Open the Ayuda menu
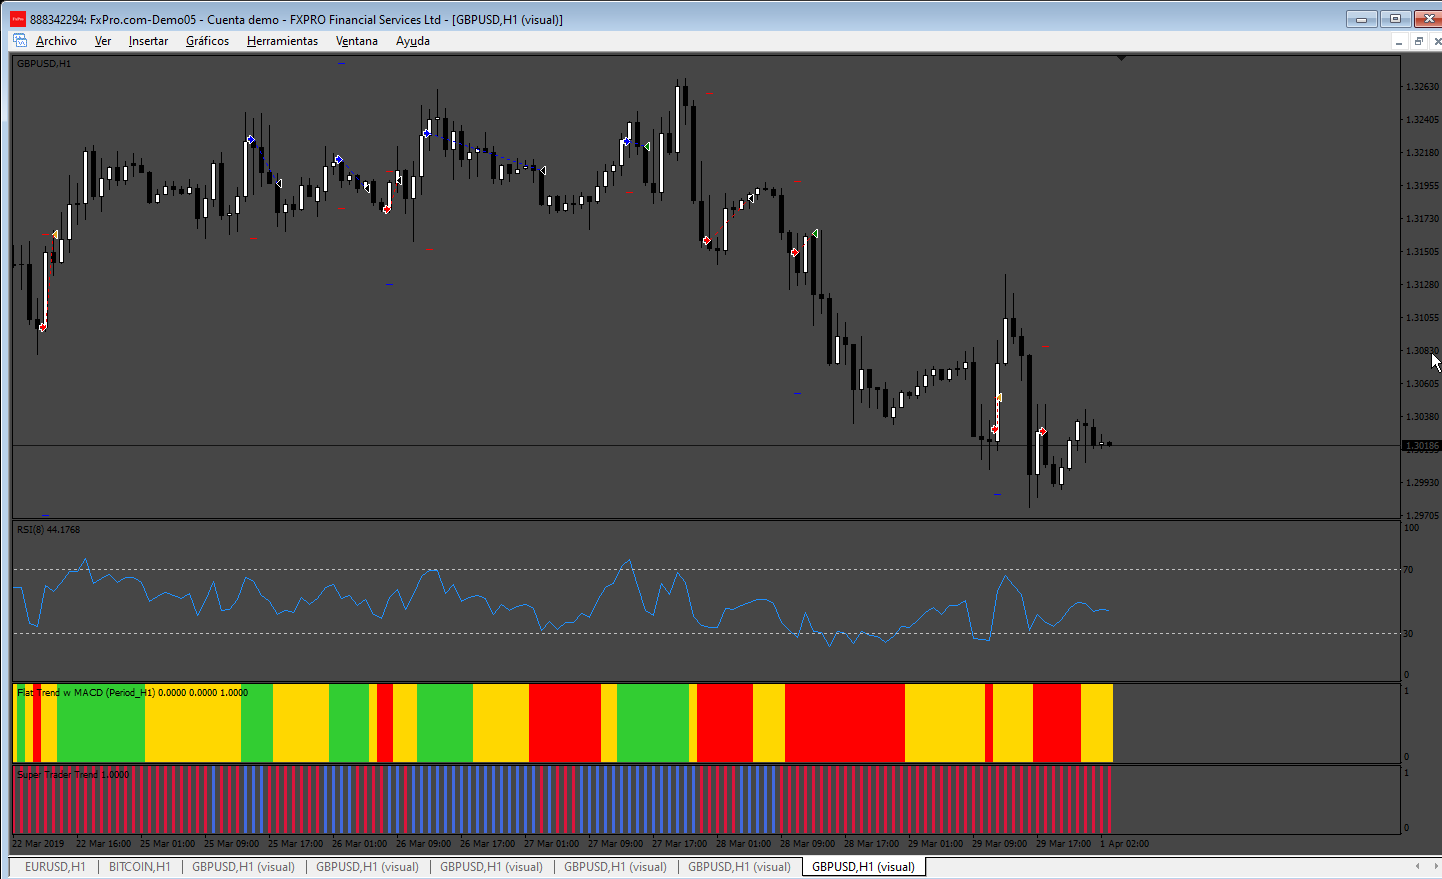This screenshot has height=879, width=1442. (x=413, y=41)
